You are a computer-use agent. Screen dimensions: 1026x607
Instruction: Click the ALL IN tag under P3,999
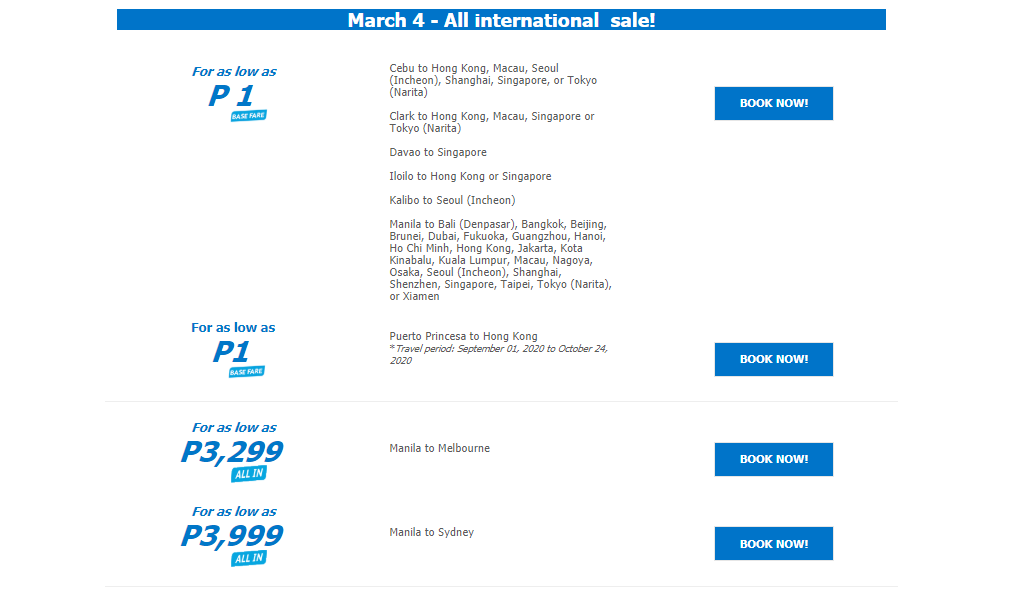249,558
